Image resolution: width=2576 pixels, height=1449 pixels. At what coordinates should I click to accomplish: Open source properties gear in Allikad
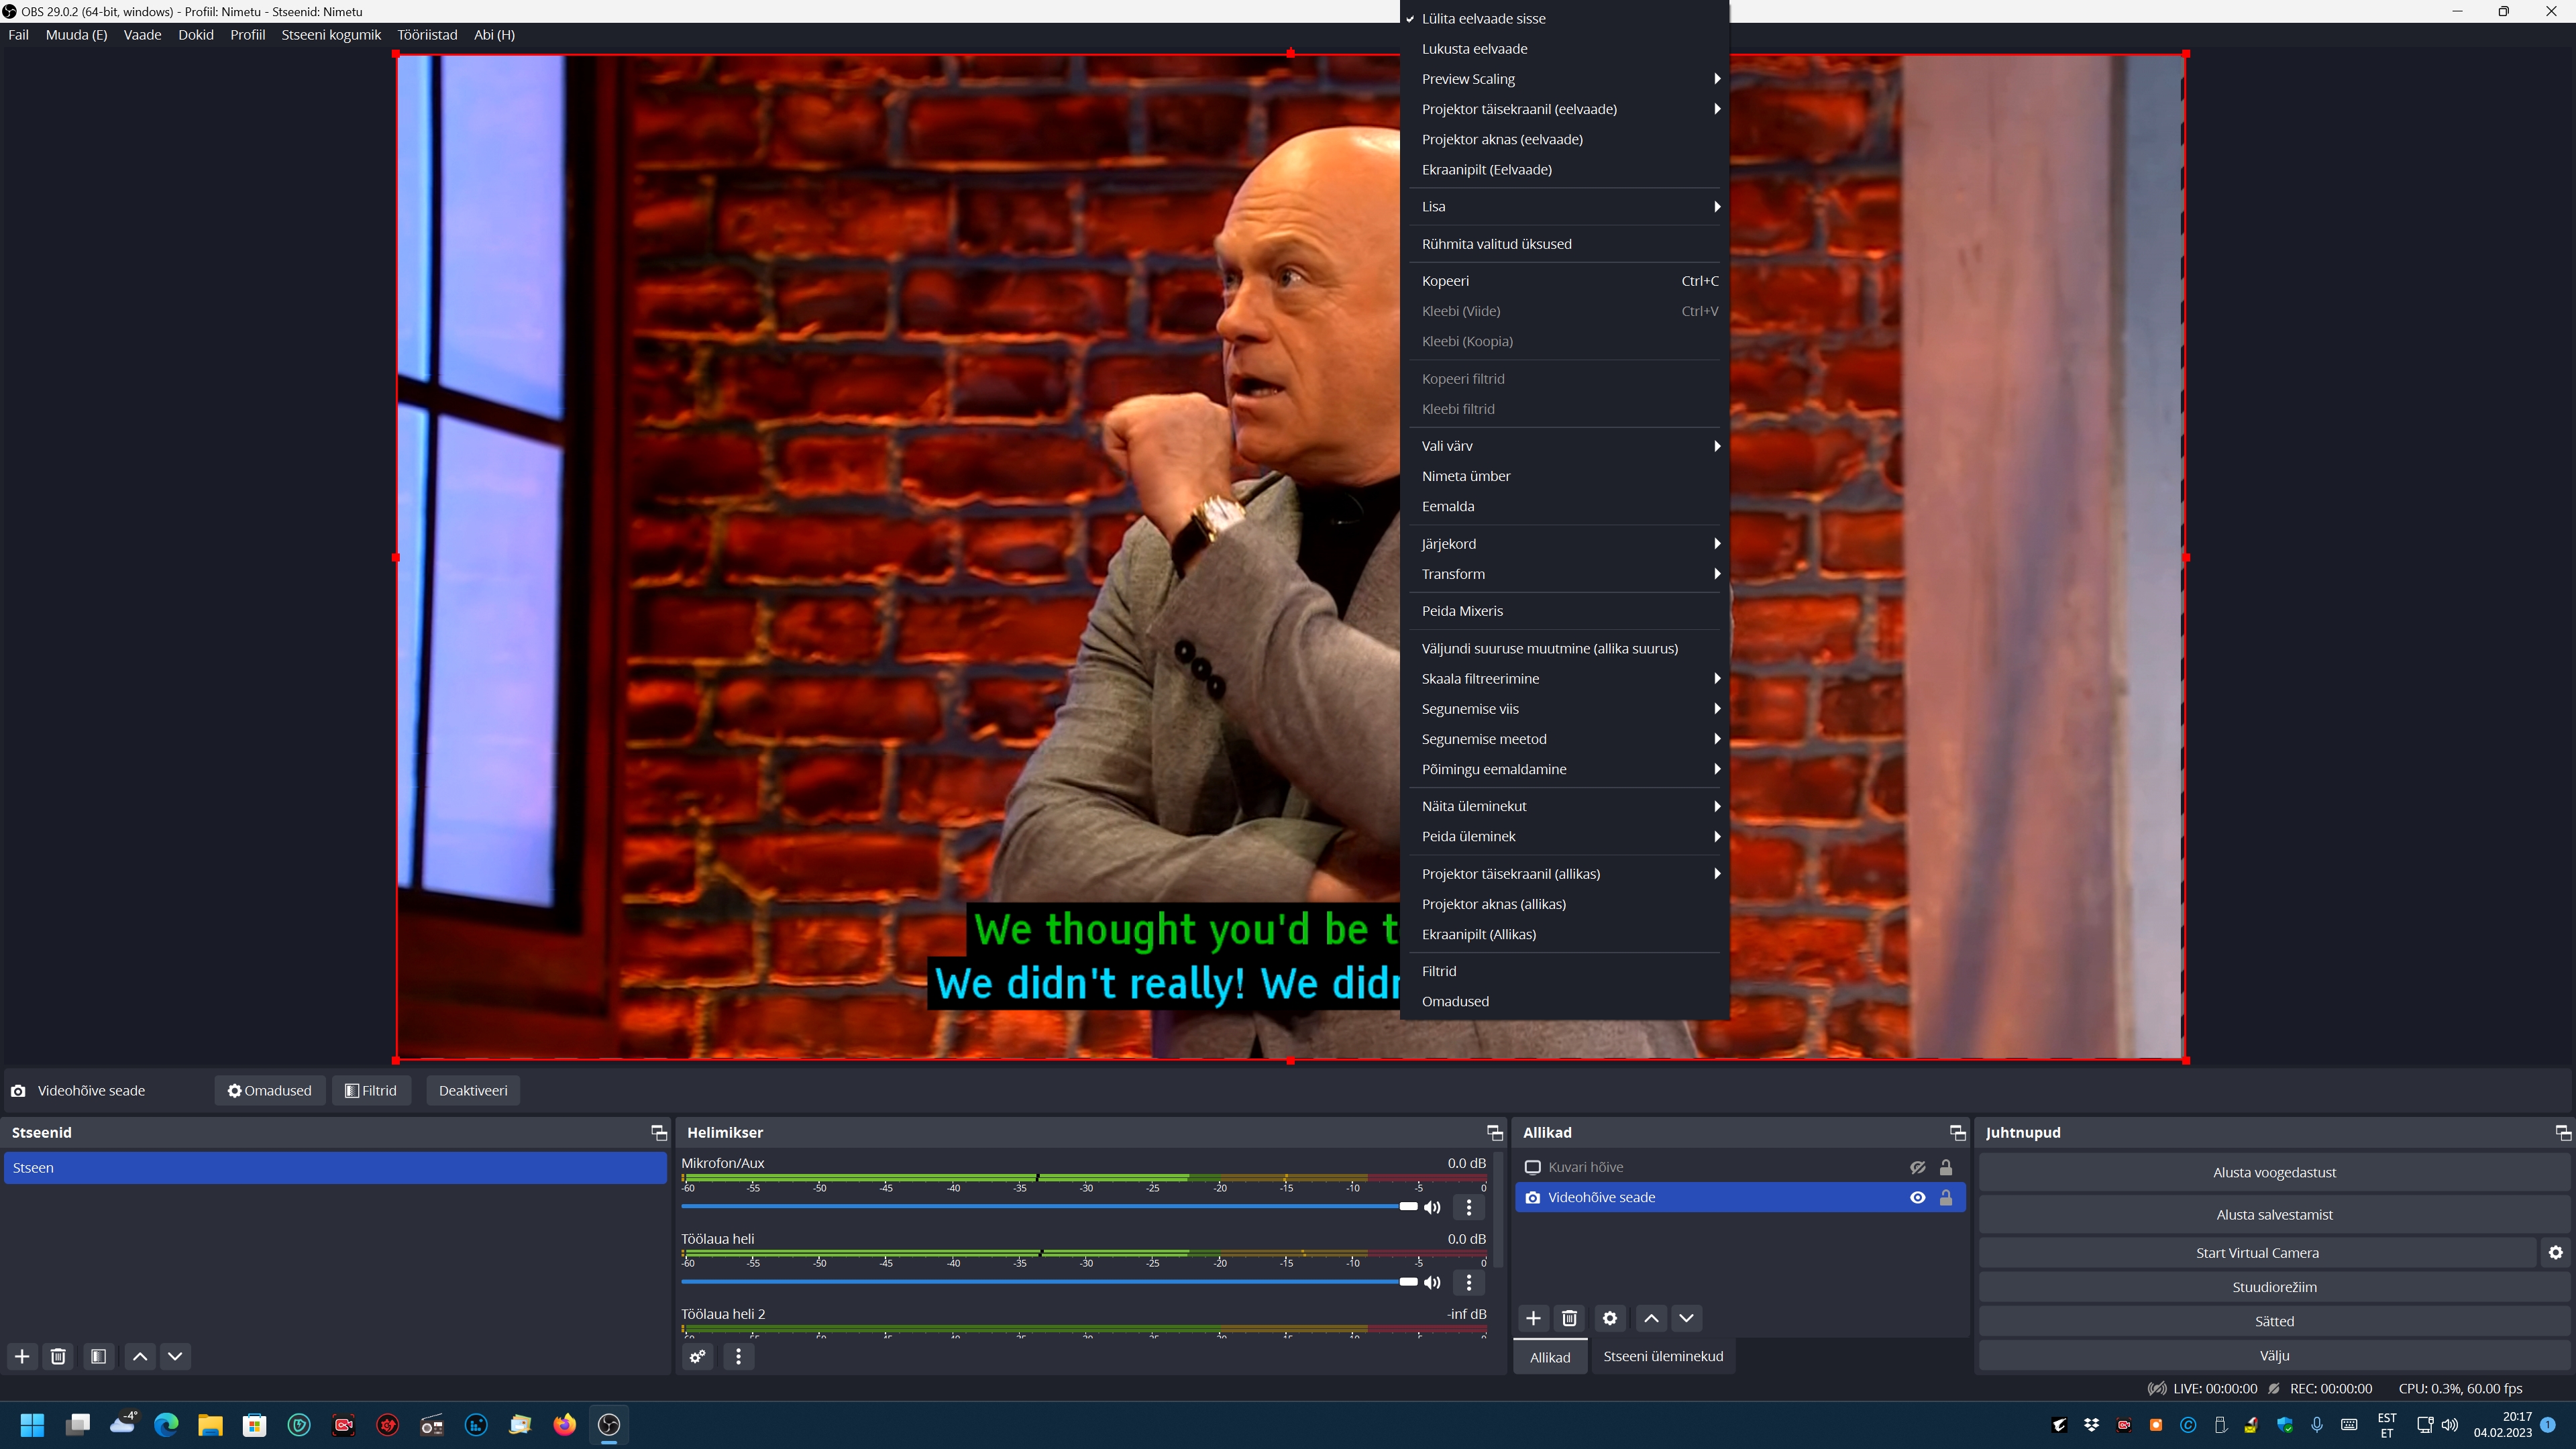[1610, 1318]
